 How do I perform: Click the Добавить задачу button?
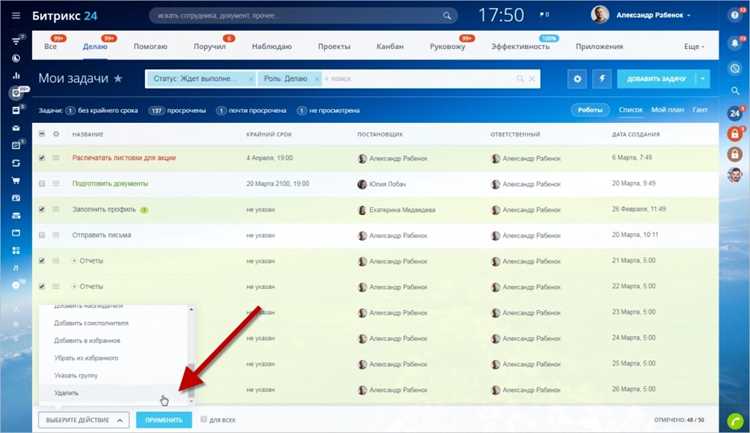click(657, 79)
